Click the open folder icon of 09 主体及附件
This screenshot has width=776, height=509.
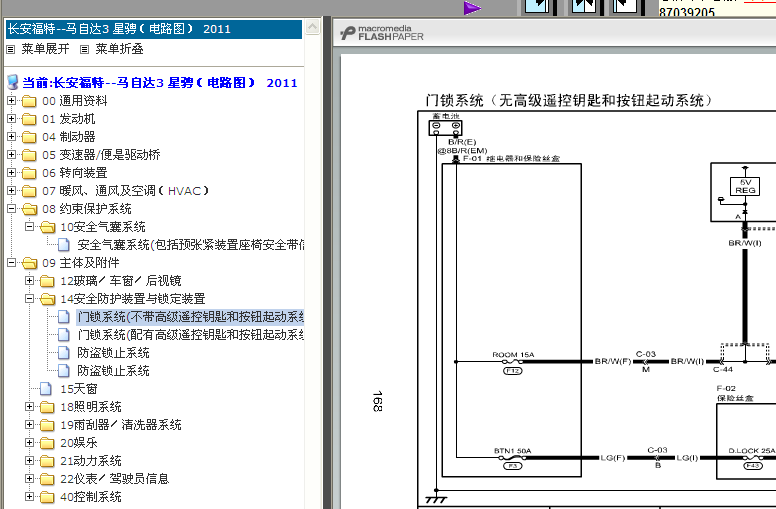(30, 263)
